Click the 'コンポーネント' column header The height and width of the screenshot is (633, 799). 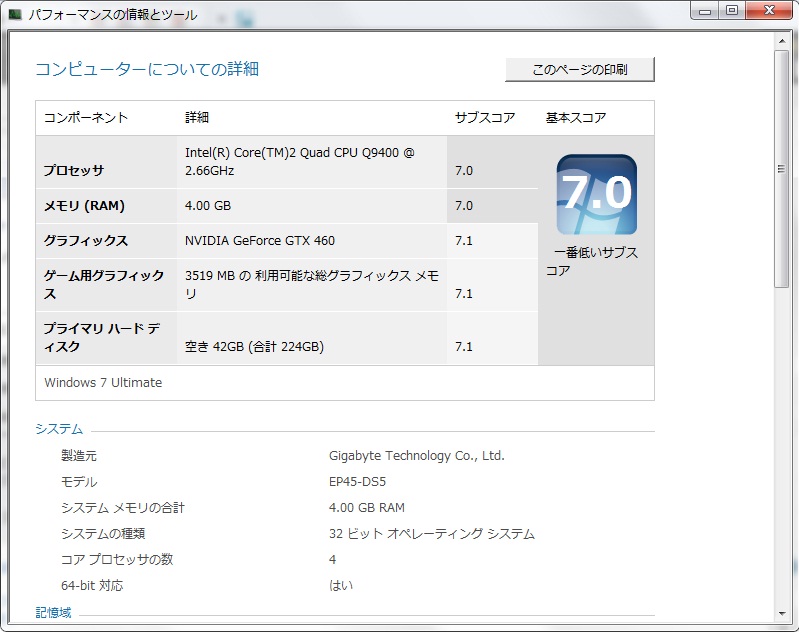(86, 118)
